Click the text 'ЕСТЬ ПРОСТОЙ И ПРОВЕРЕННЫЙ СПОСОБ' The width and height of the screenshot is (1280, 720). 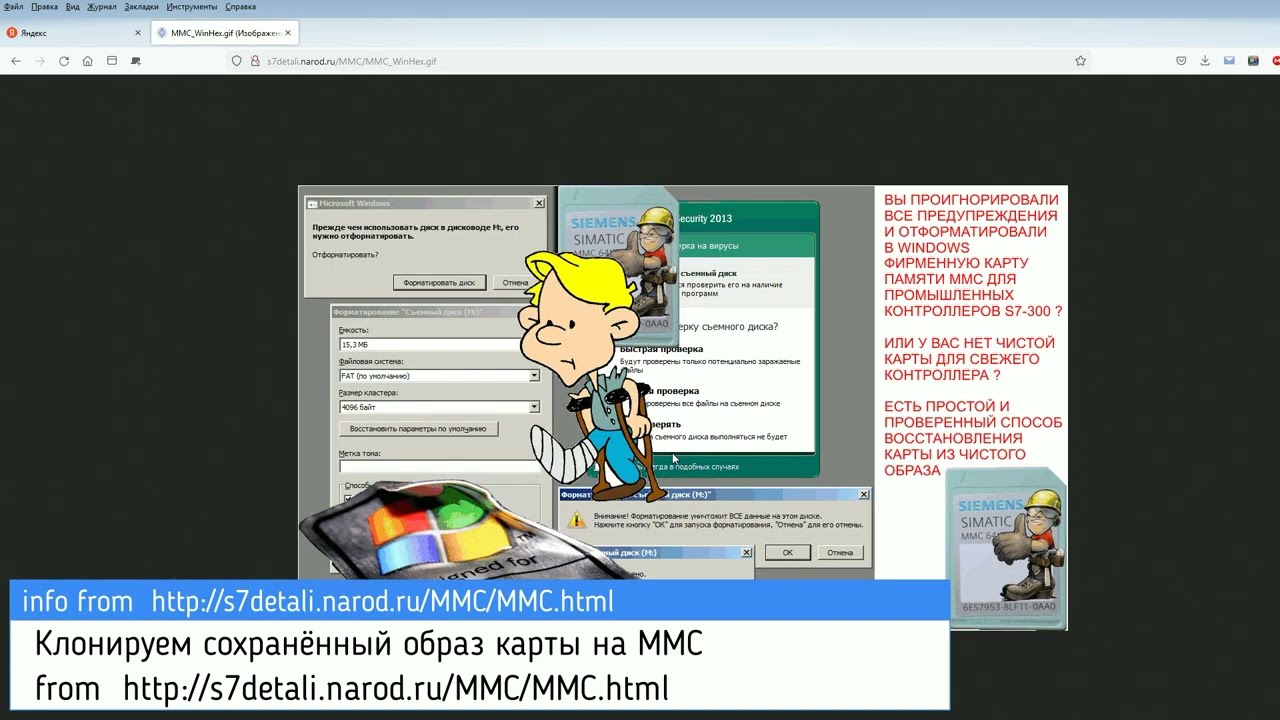point(973,415)
